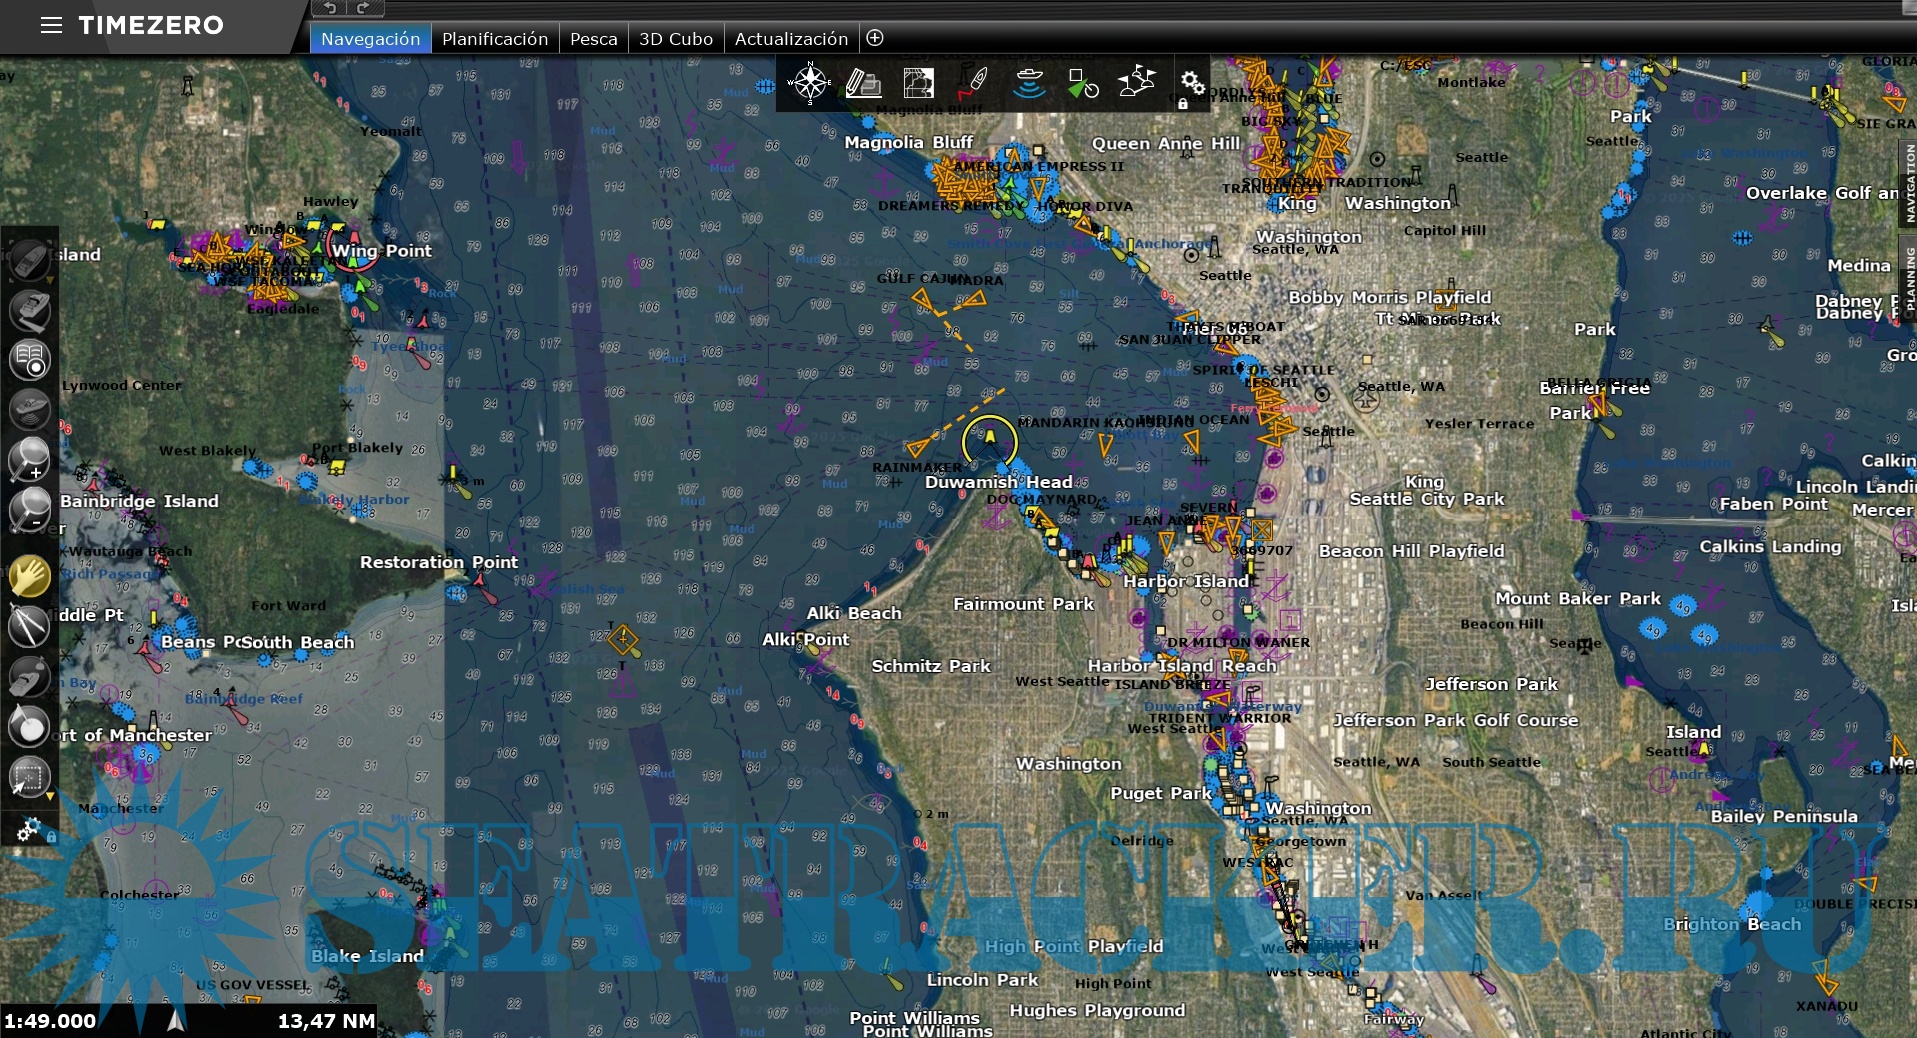Click the Undo arrow

[329, 9]
